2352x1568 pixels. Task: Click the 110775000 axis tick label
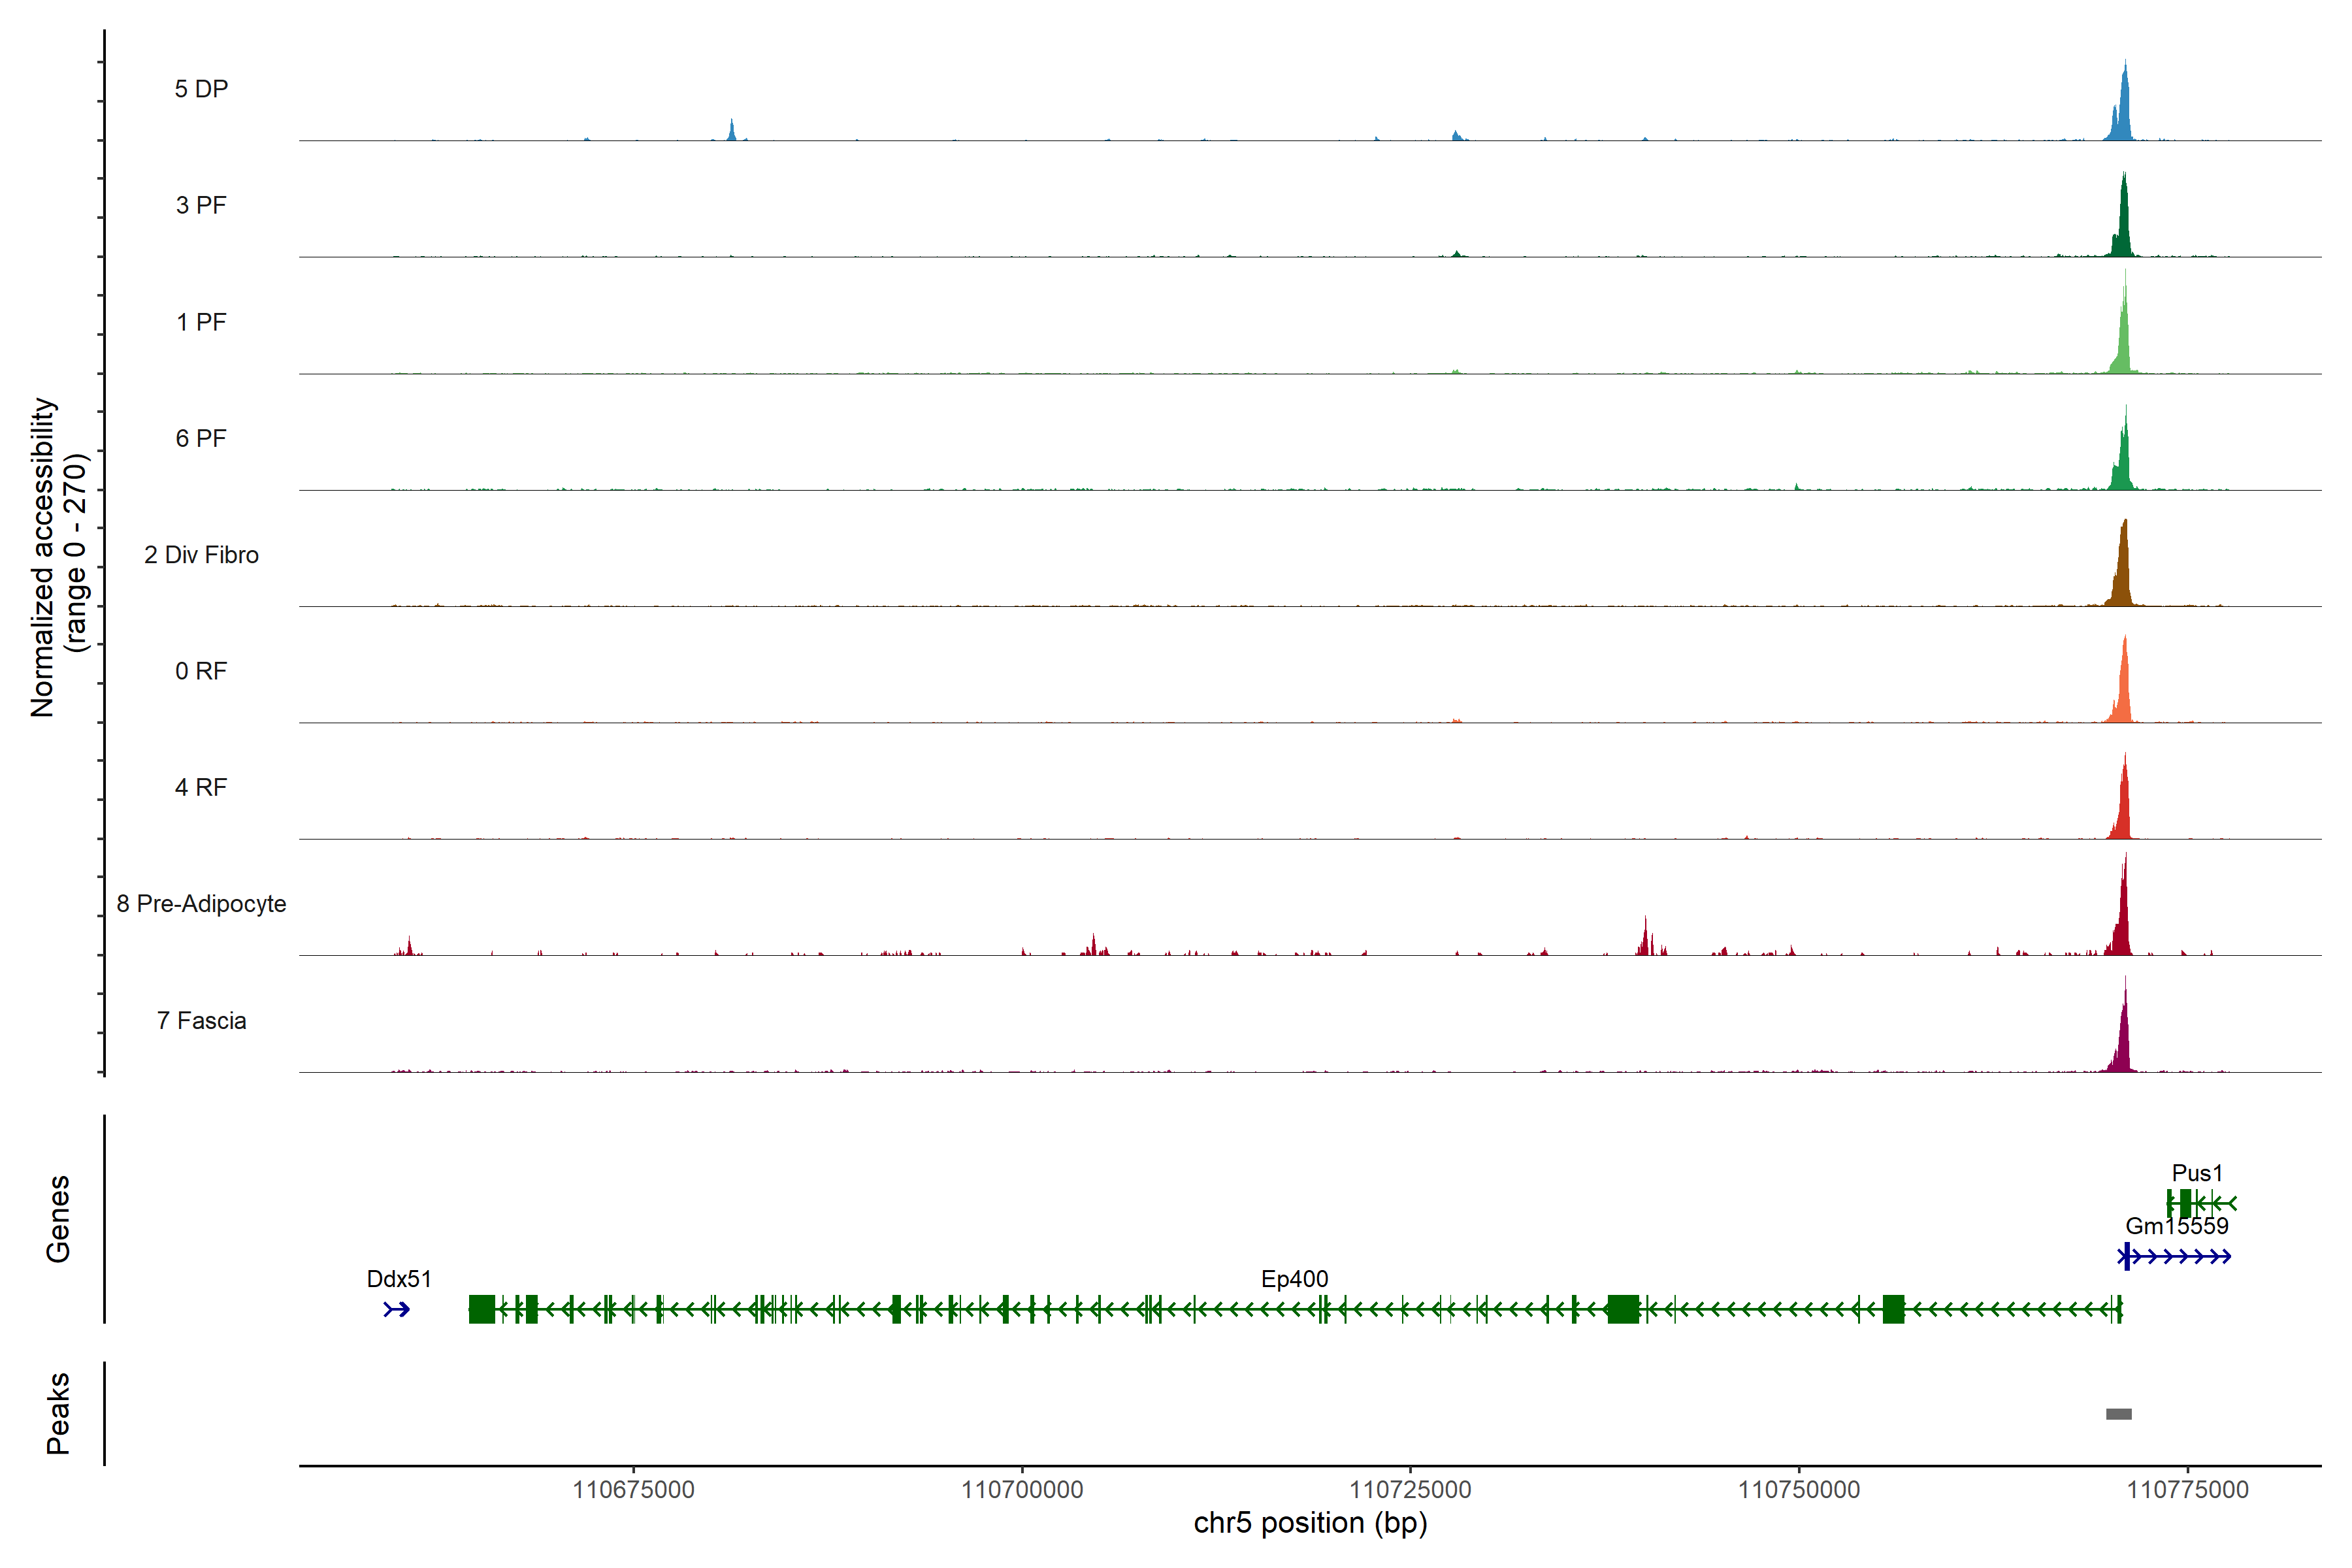tap(2187, 1489)
